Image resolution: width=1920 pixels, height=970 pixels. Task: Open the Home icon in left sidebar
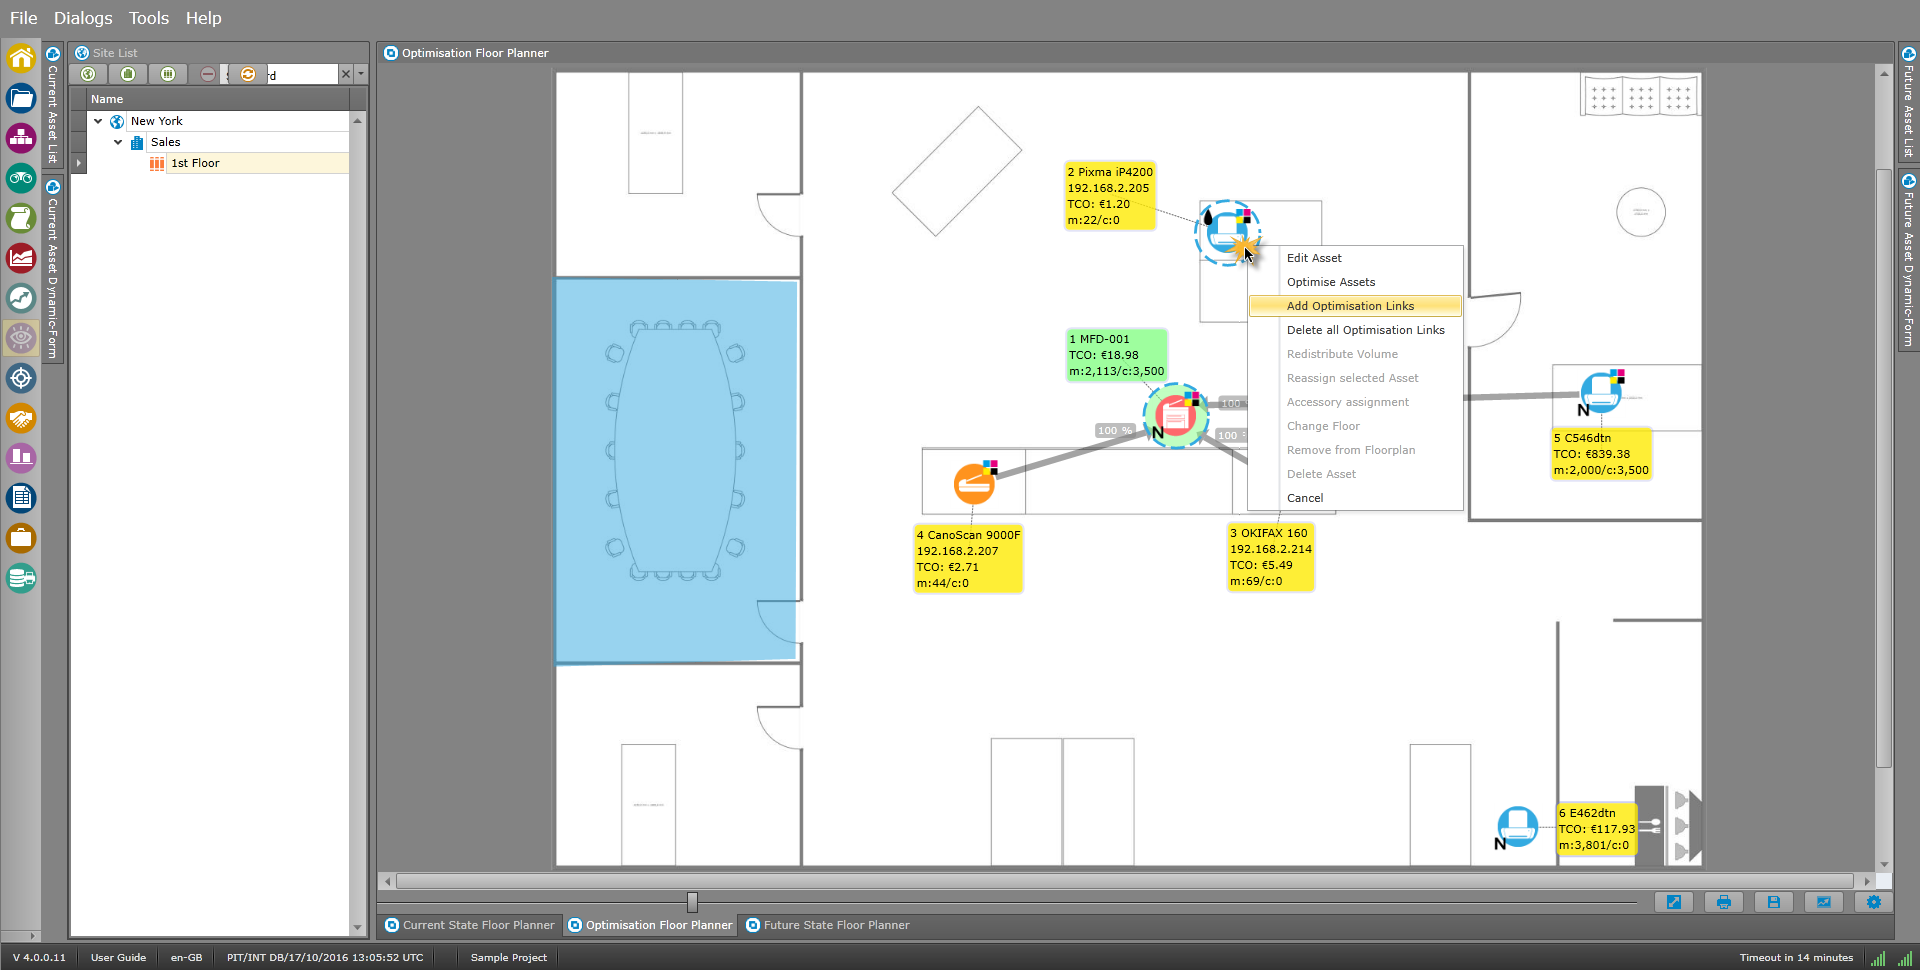coord(21,58)
